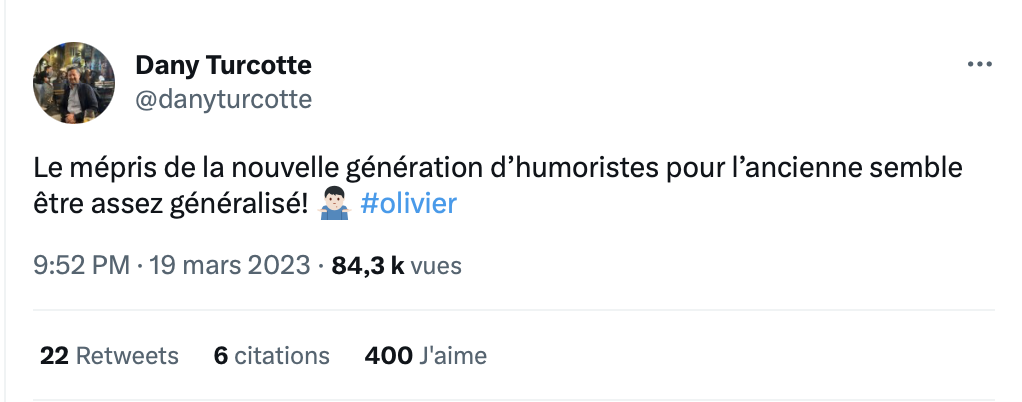Viewport: 1022px width, 402px height.
Task: Click the display name Dany Turcotte
Action: (x=223, y=66)
